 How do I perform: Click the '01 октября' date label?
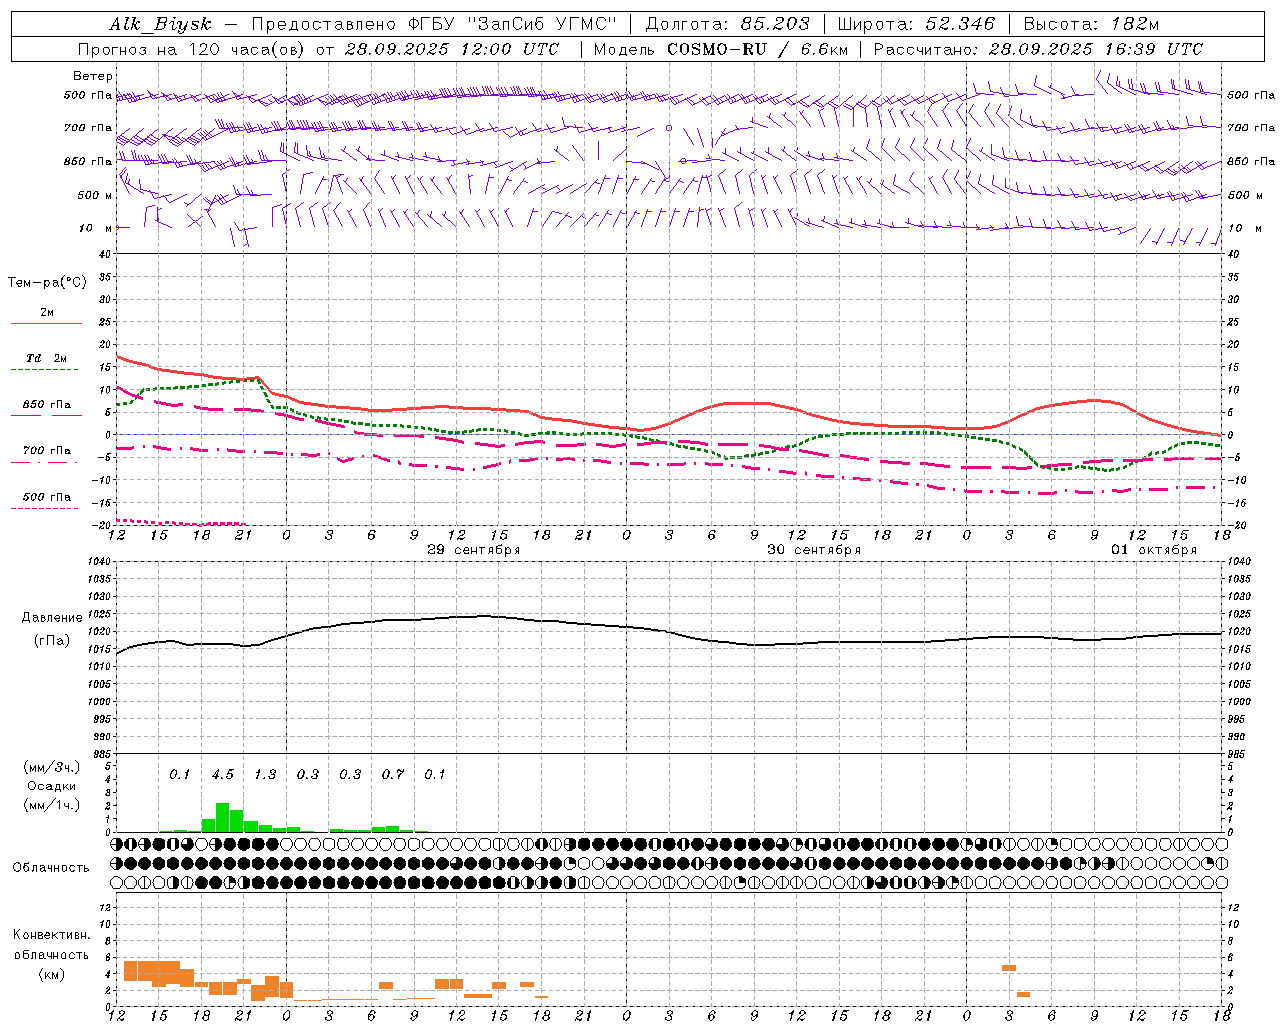click(x=1154, y=550)
